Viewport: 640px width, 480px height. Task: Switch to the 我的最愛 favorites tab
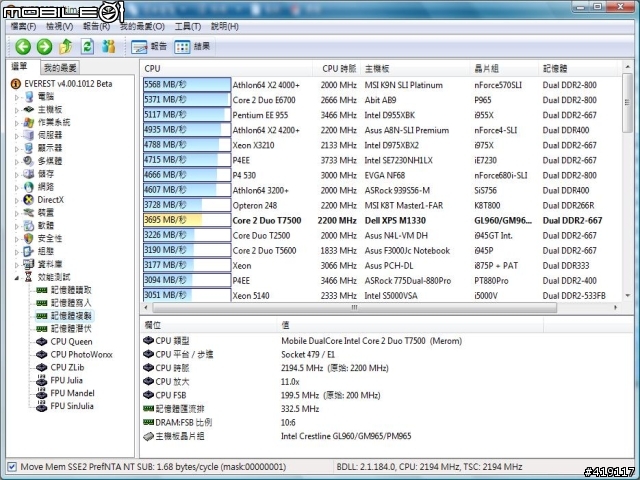coord(60,68)
